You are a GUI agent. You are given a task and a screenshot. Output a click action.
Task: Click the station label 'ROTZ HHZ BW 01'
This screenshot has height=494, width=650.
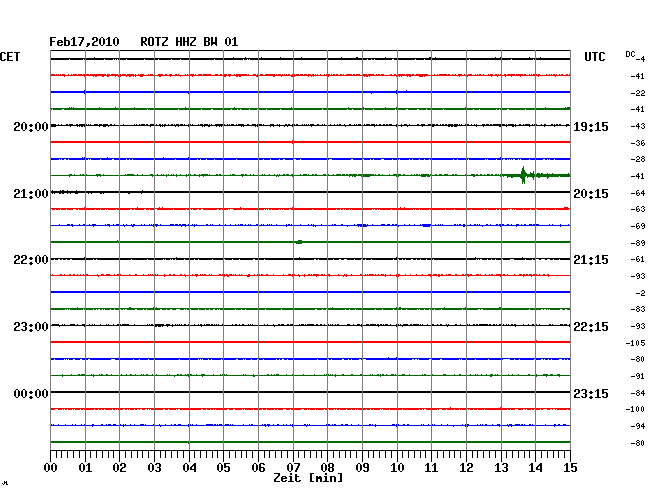pyautogui.click(x=189, y=42)
